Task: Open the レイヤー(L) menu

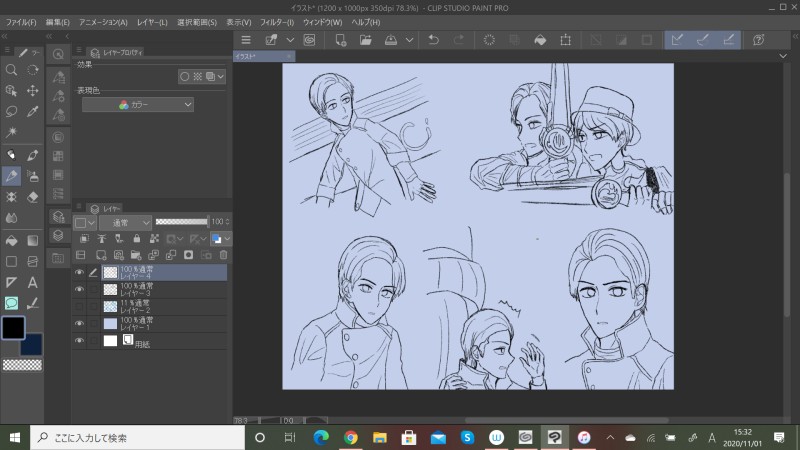Action: 152,21
